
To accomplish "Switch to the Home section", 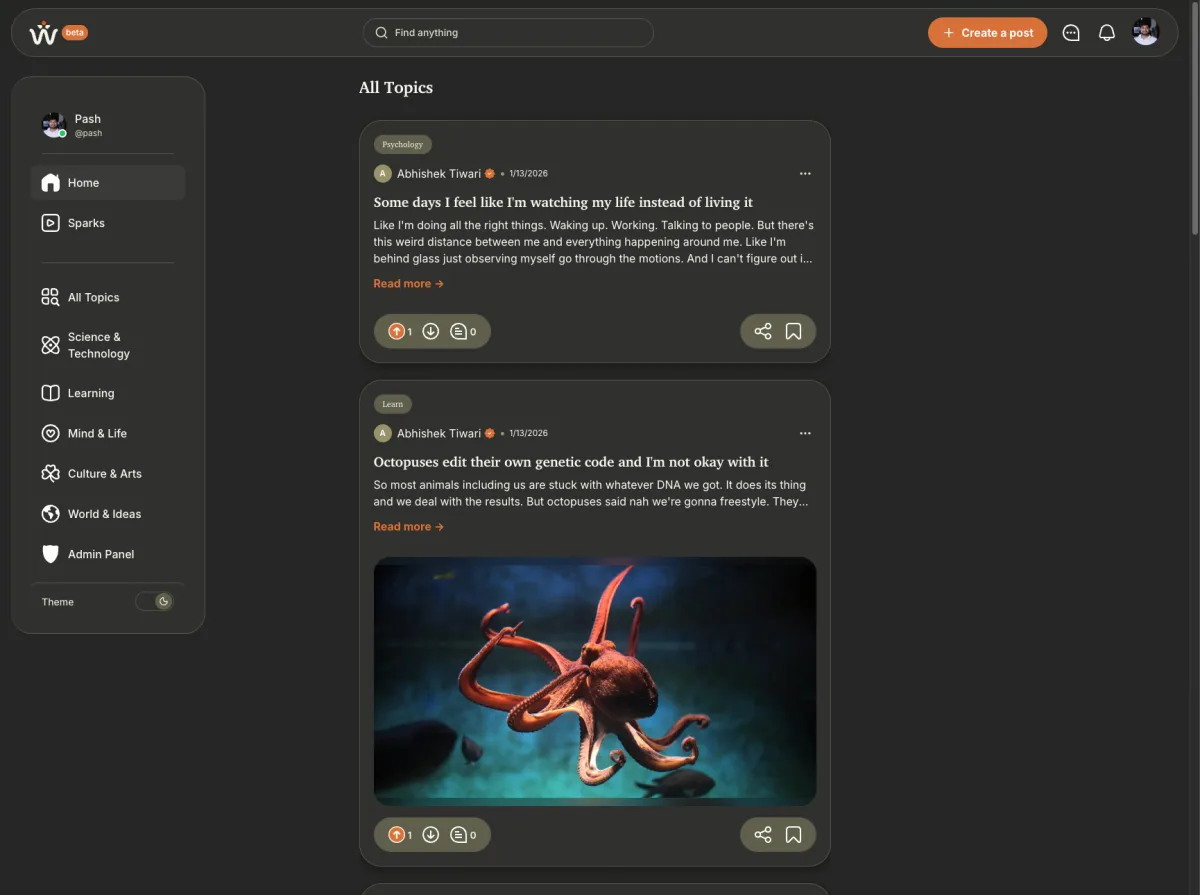I will tap(85, 183).
